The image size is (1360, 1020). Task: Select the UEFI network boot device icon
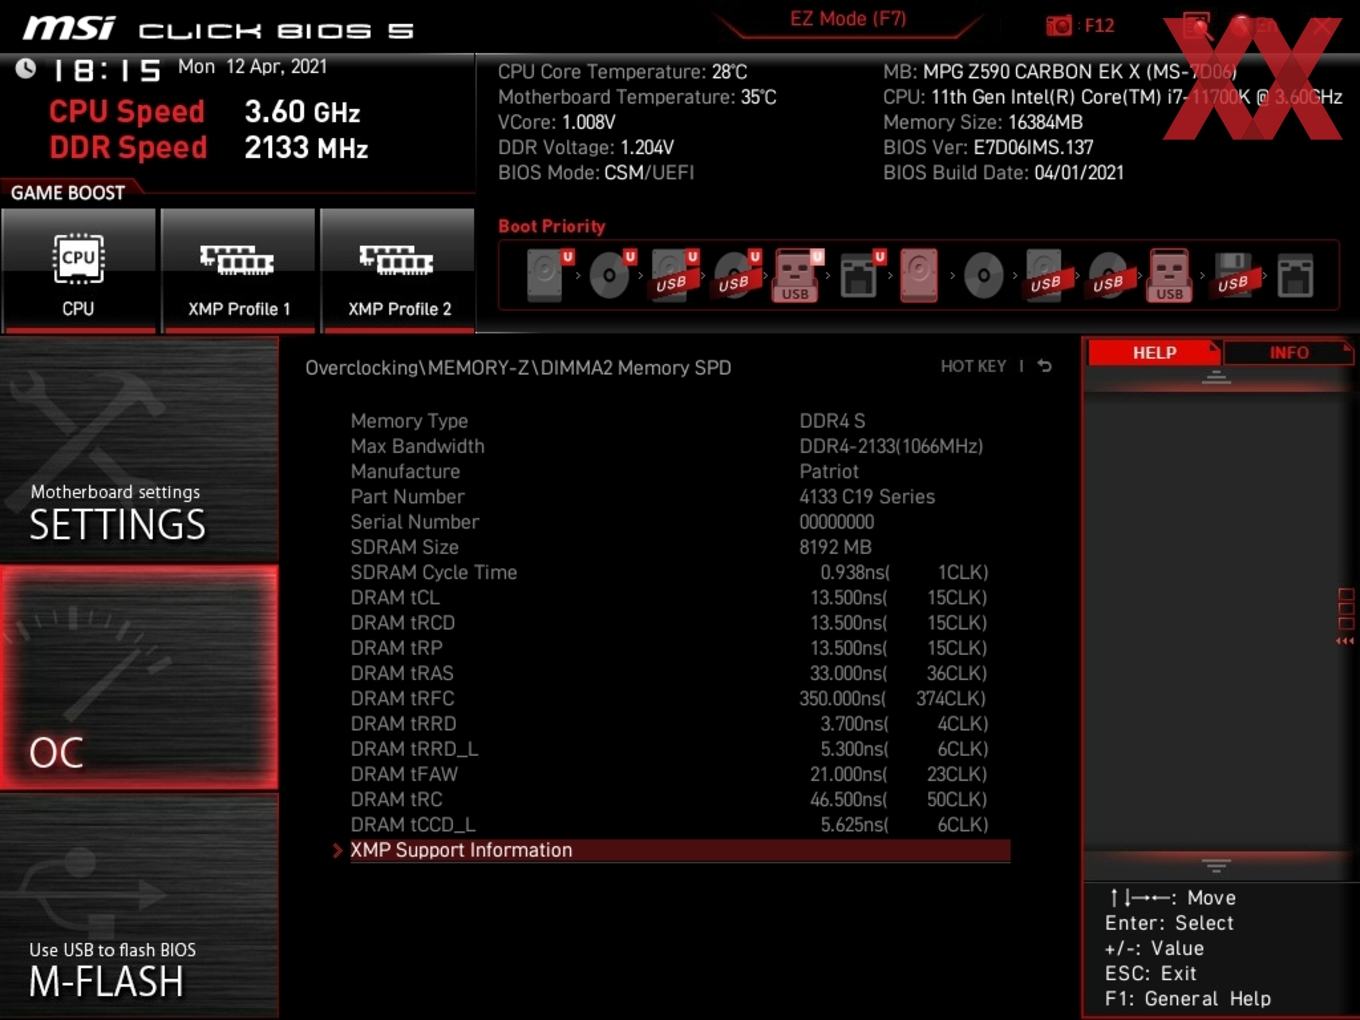pyautogui.click(x=860, y=275)
